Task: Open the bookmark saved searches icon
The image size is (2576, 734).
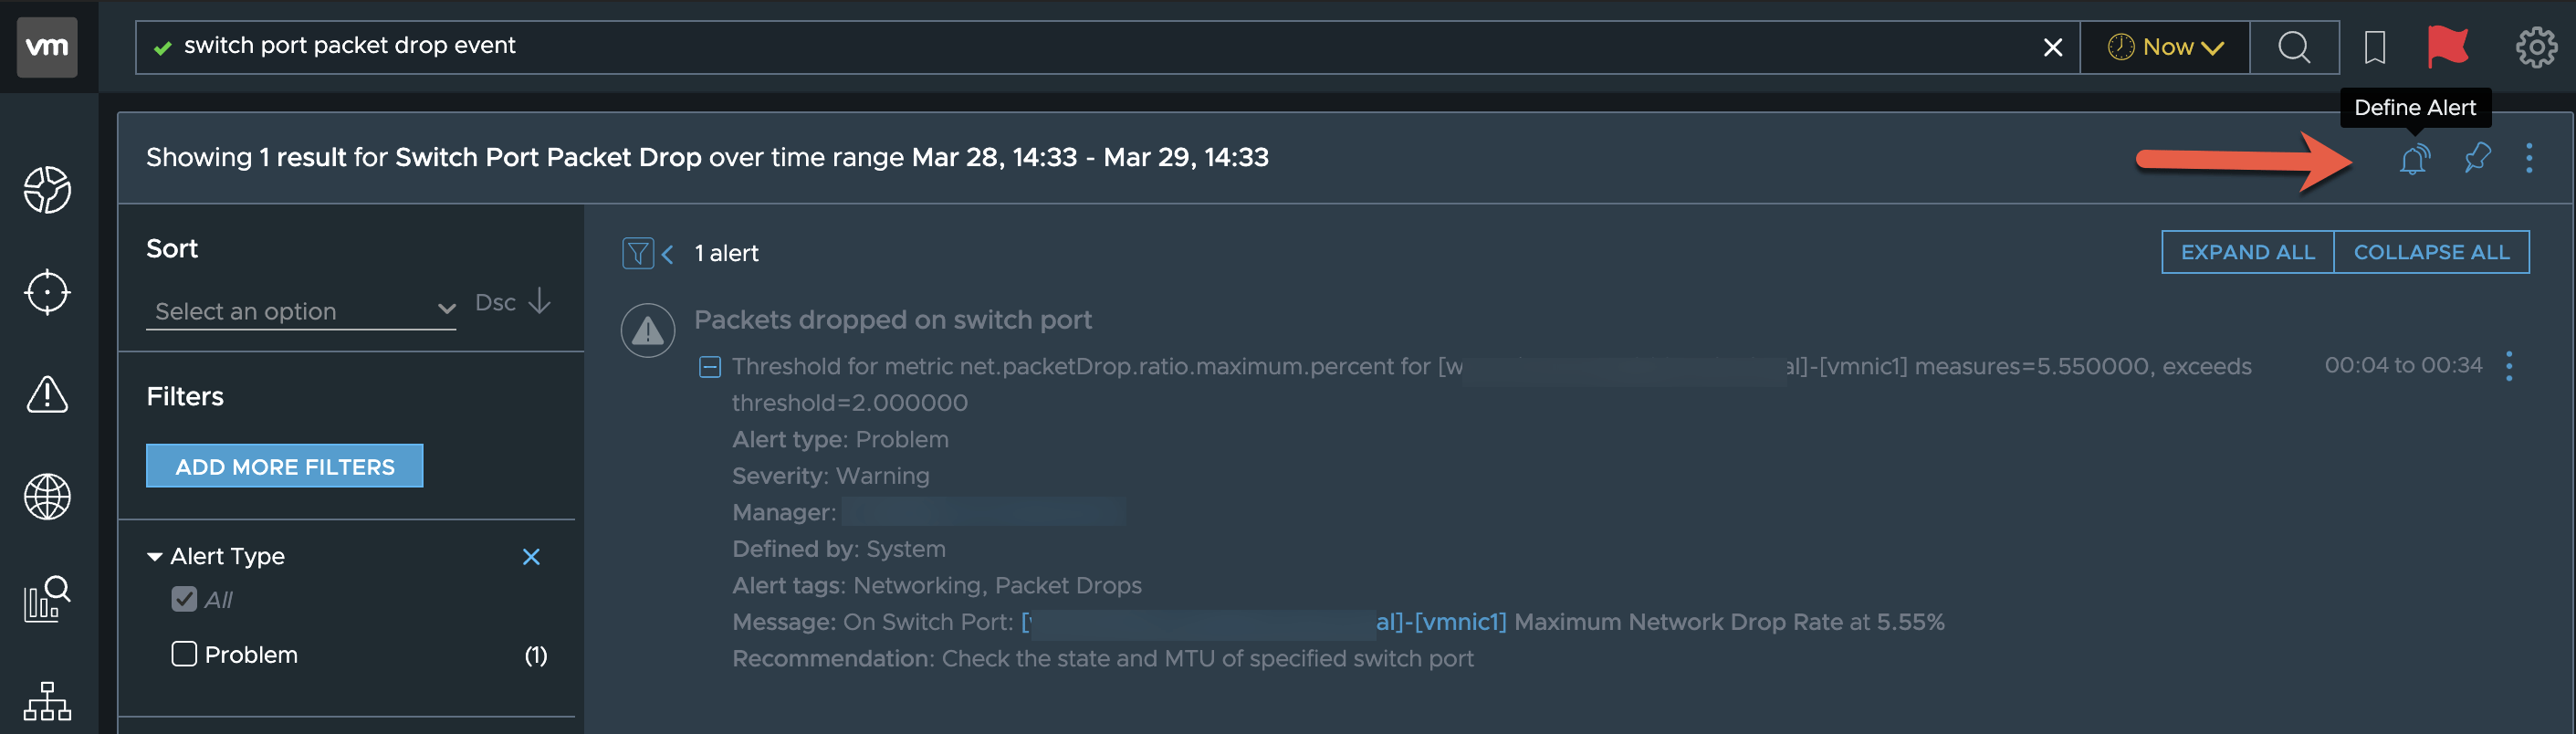Action: (2374, 47)
